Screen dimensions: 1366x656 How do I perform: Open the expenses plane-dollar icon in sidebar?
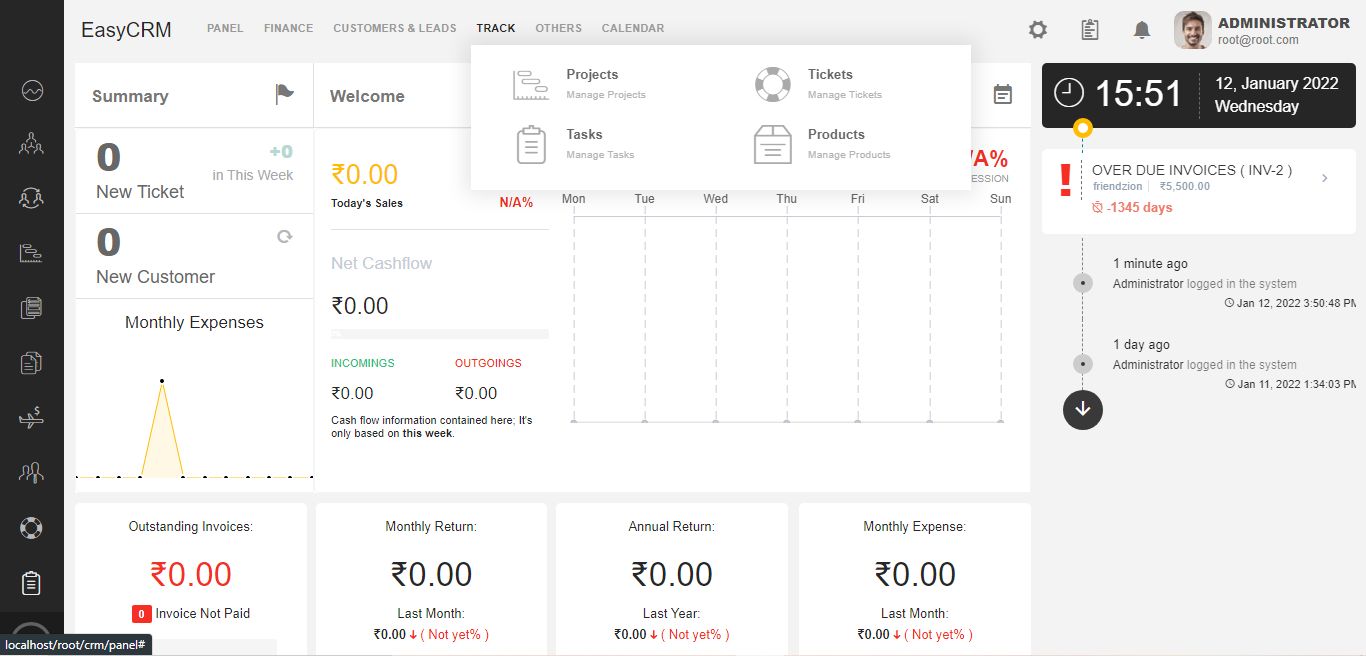[x=32, y=418]
